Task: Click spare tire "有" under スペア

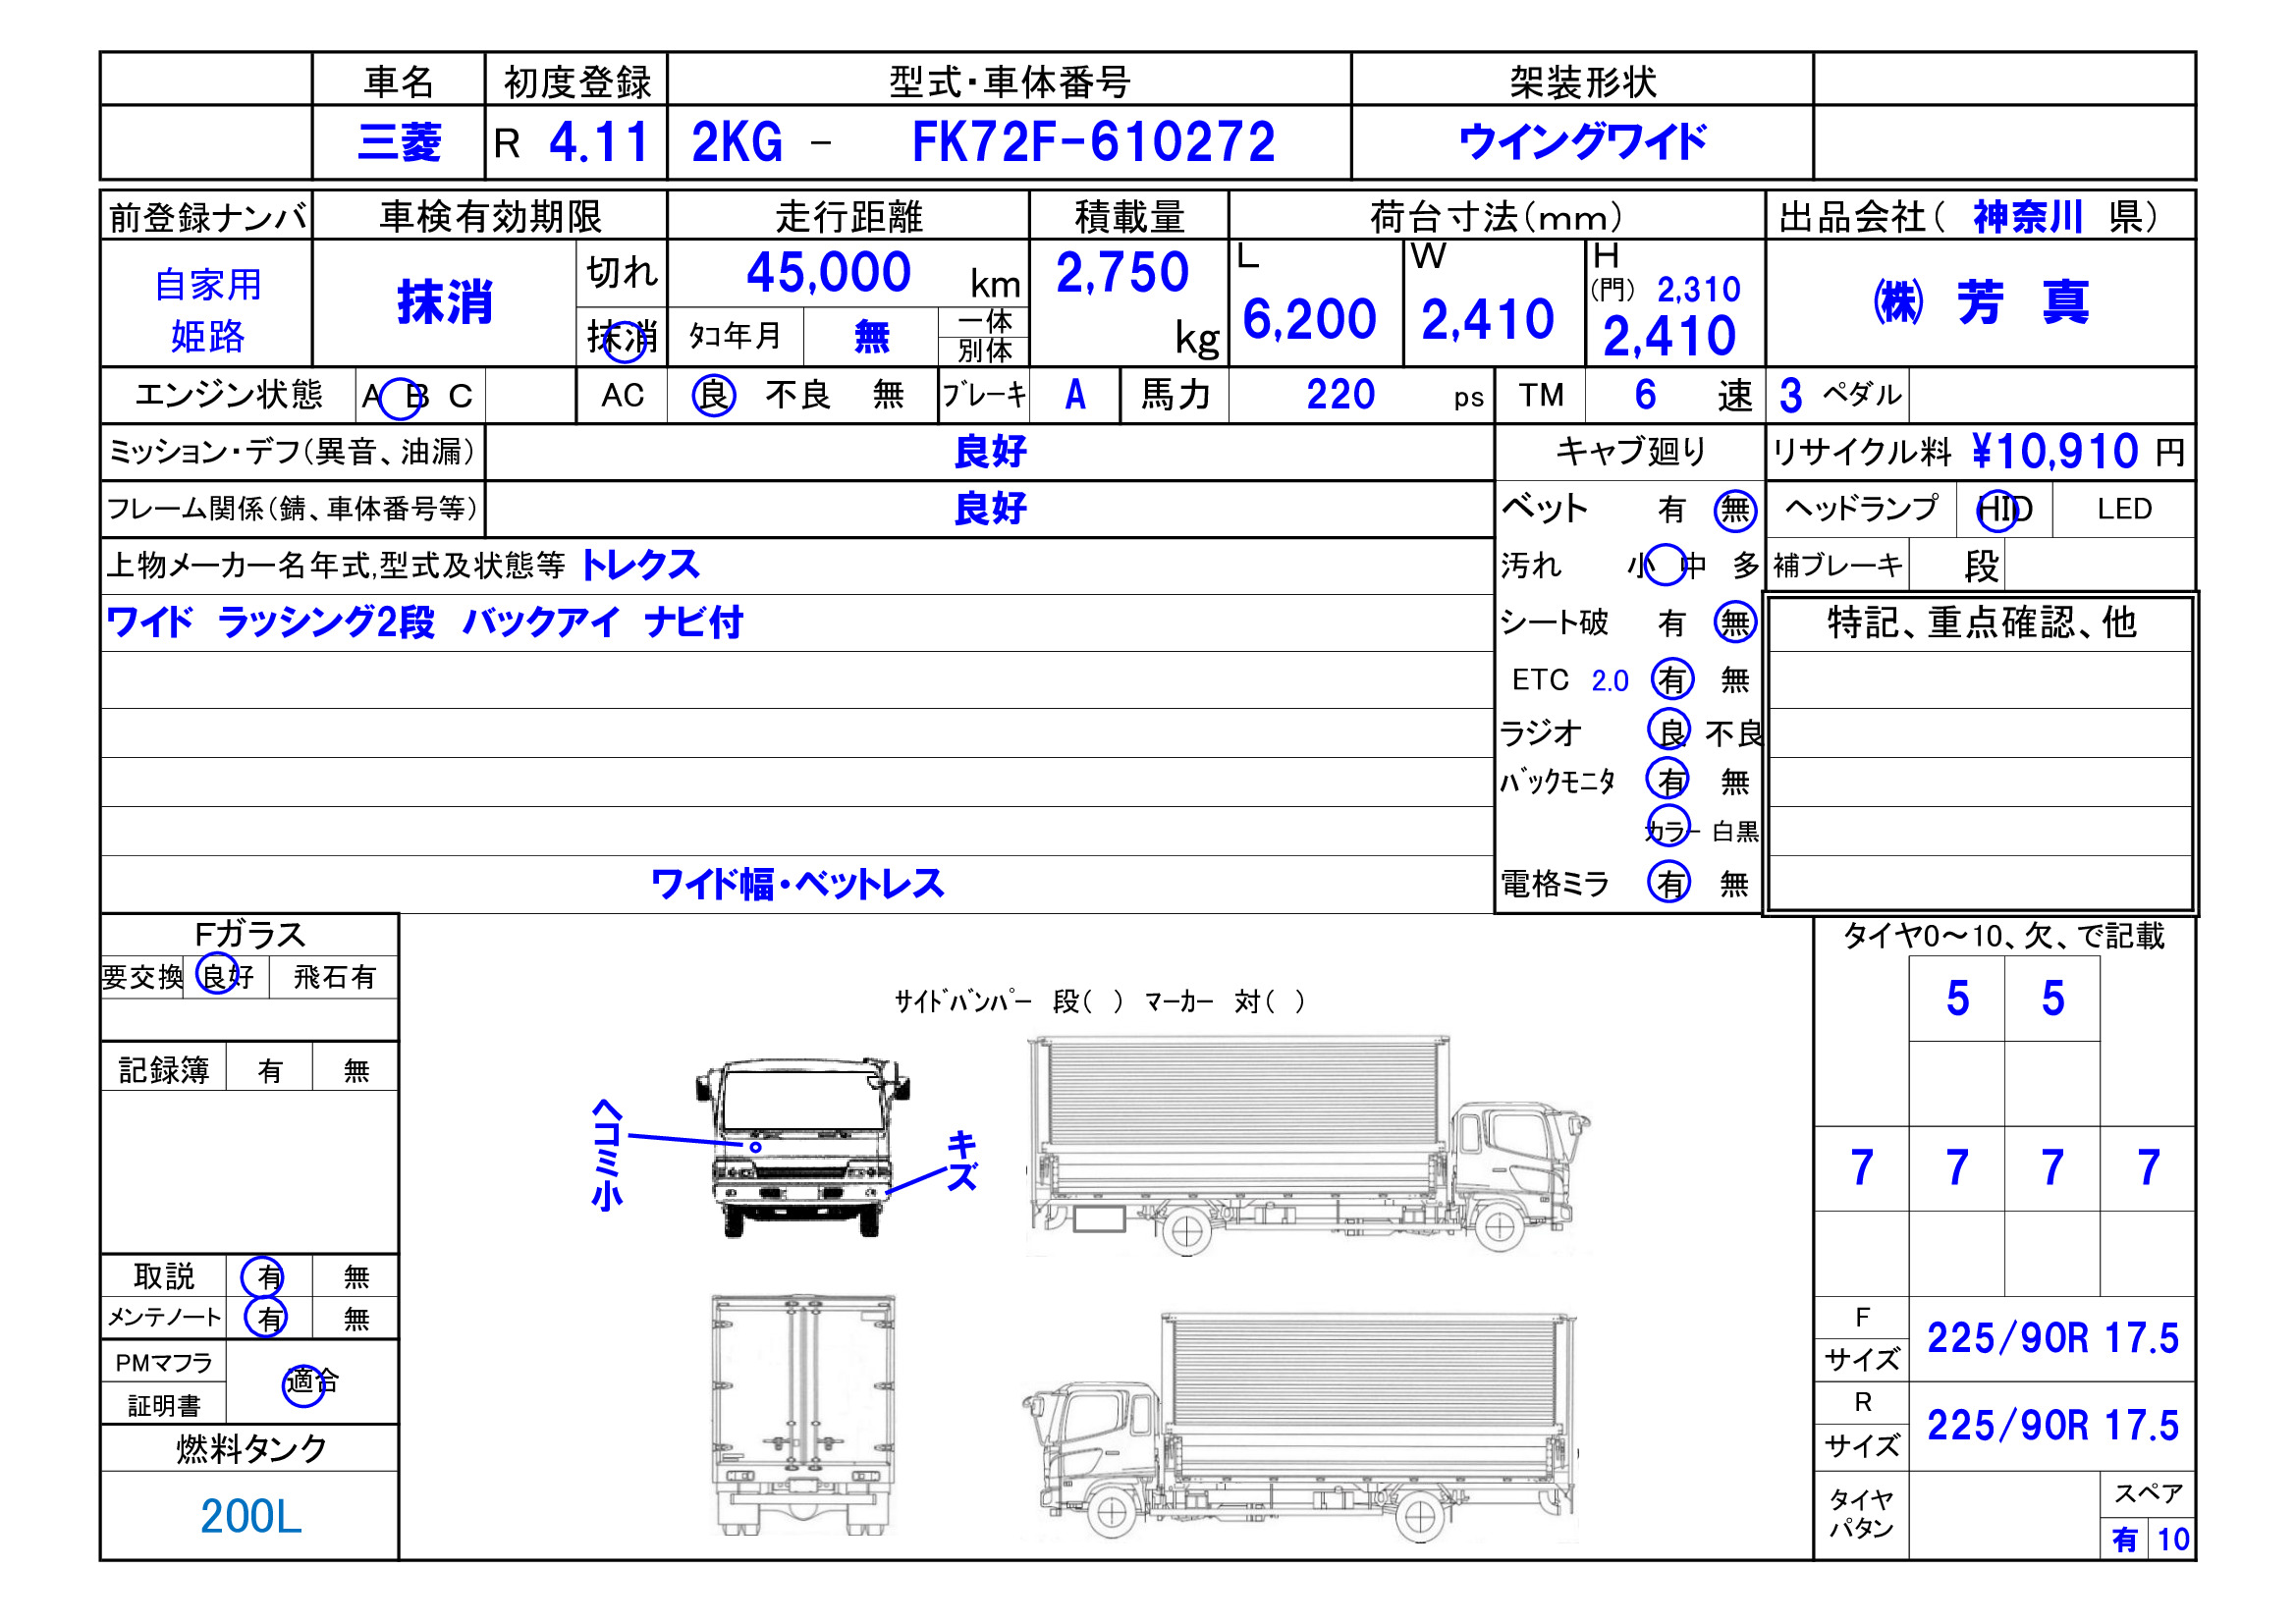Action: [x=2125, y=1539]
